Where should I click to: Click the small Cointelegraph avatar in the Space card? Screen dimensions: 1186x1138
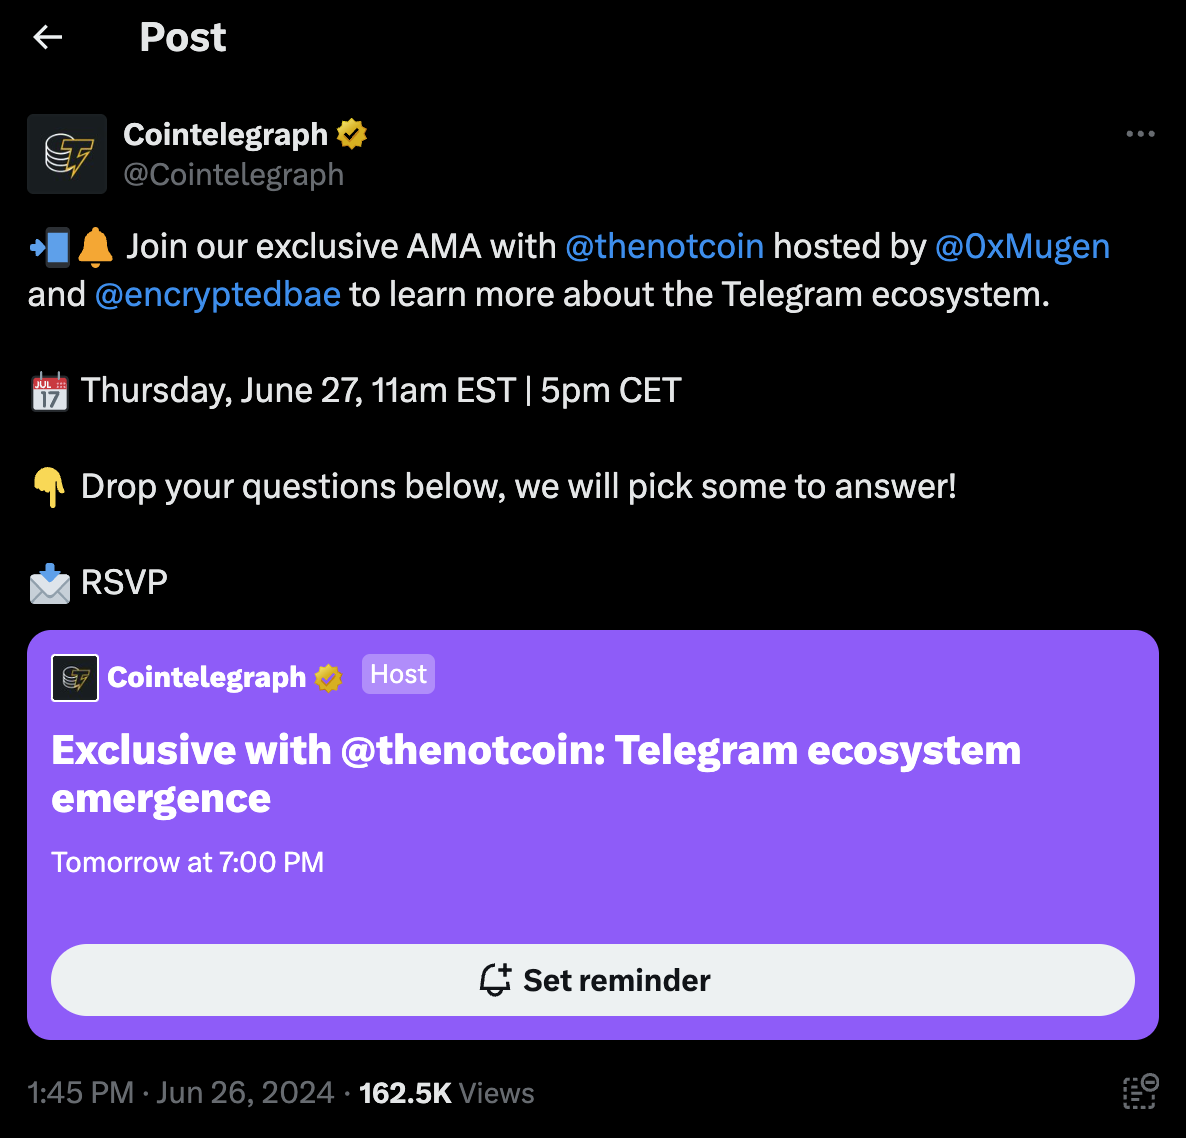click(x=75, y=678)
